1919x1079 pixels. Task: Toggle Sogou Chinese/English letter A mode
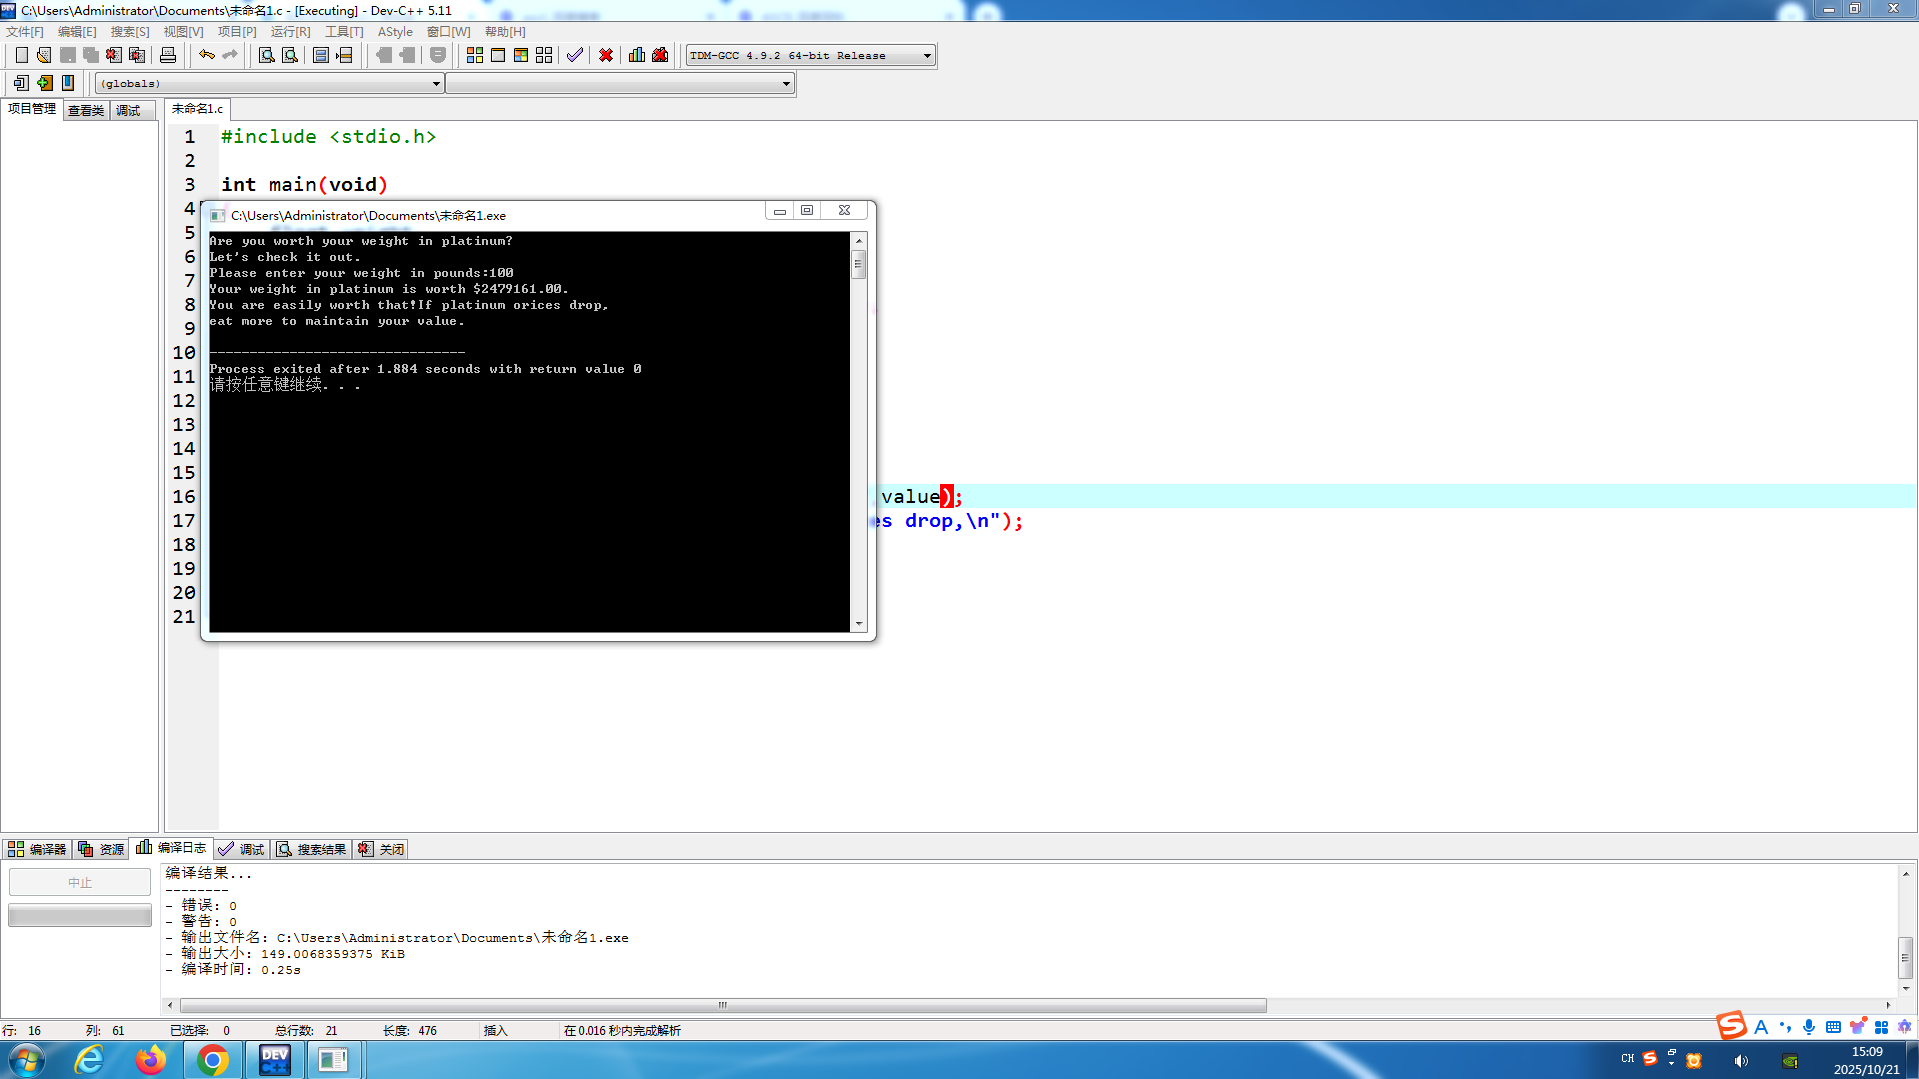pyautogui.click(x=1761, y=1027)
